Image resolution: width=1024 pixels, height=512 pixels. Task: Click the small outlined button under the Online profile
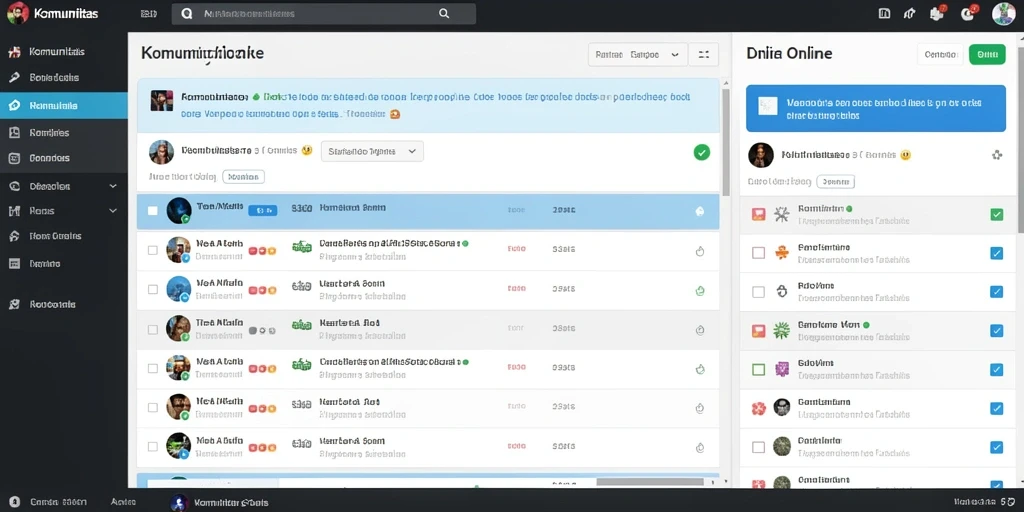[835, 182]
